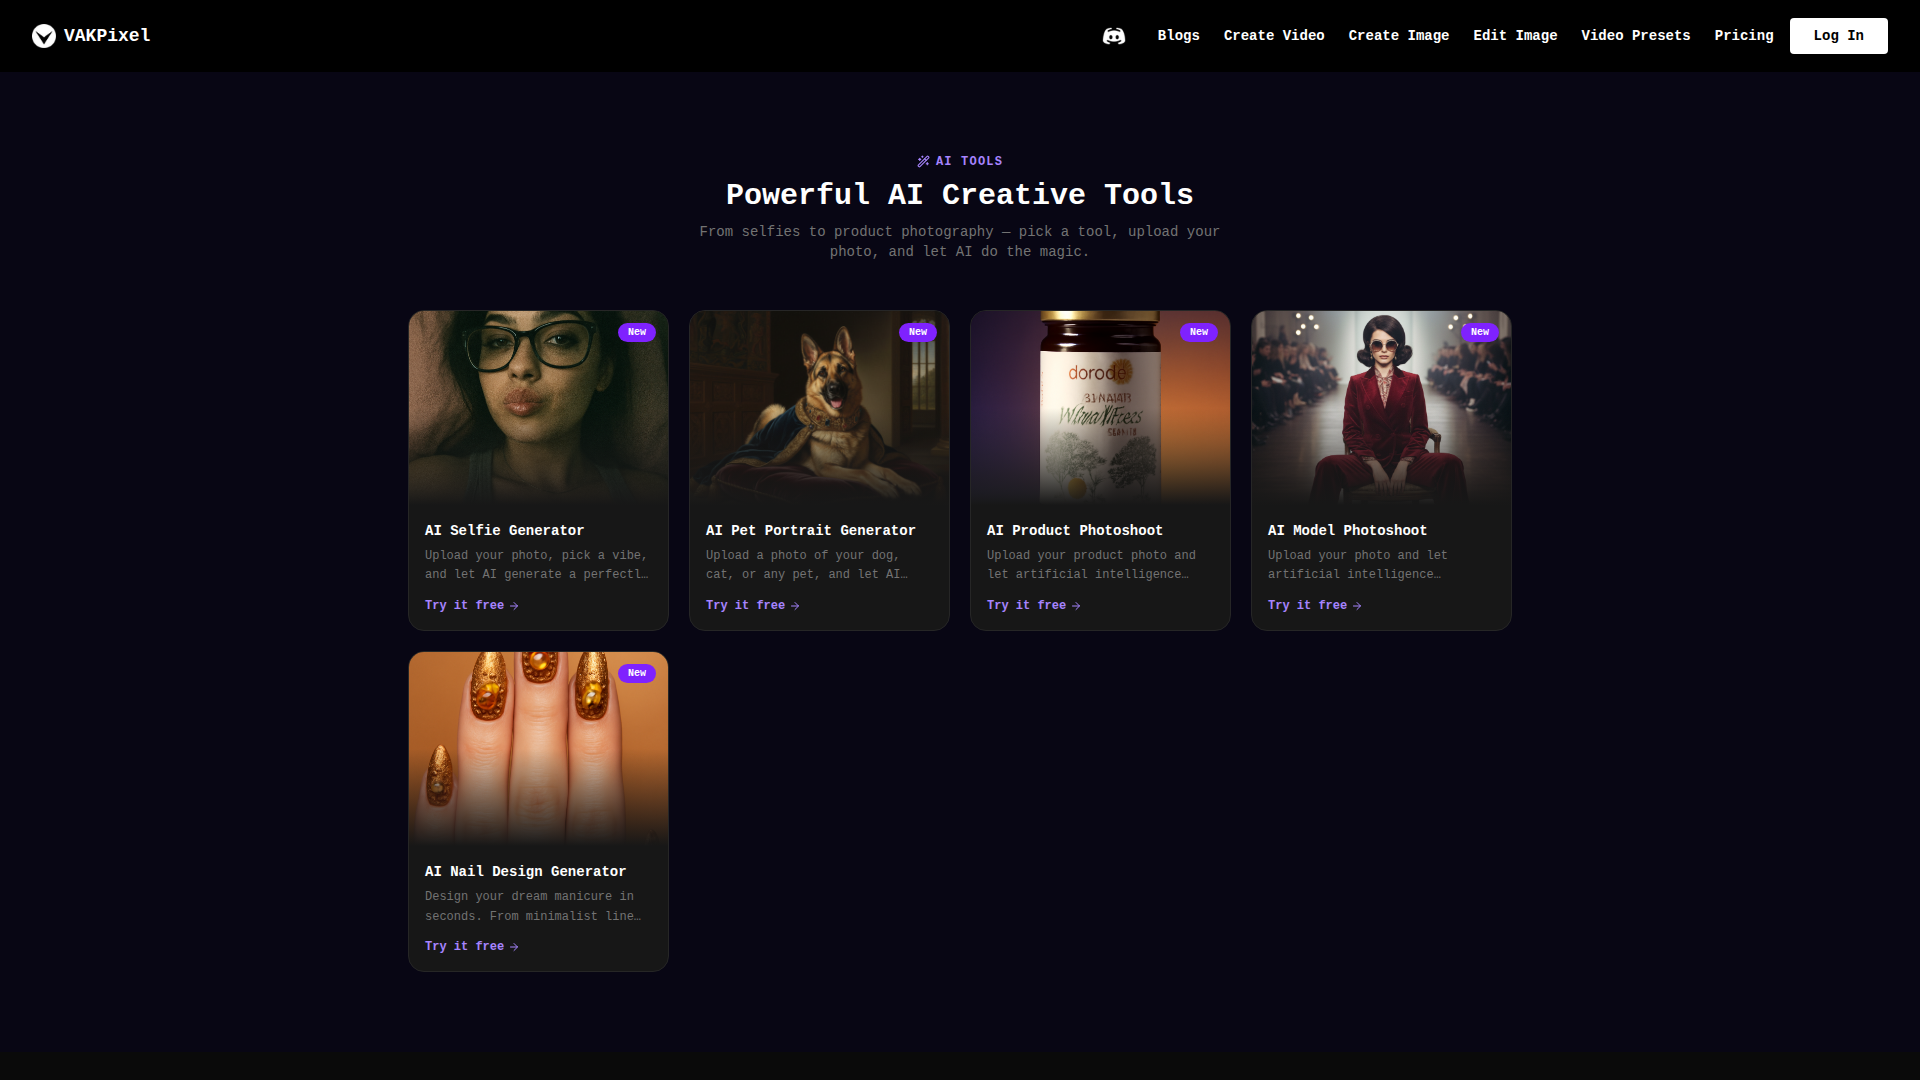The height and width of the screenshot is (1080, 1920).
Task: Click the New badge on Selfie Generator card
Action: click(x=636, y=332)
